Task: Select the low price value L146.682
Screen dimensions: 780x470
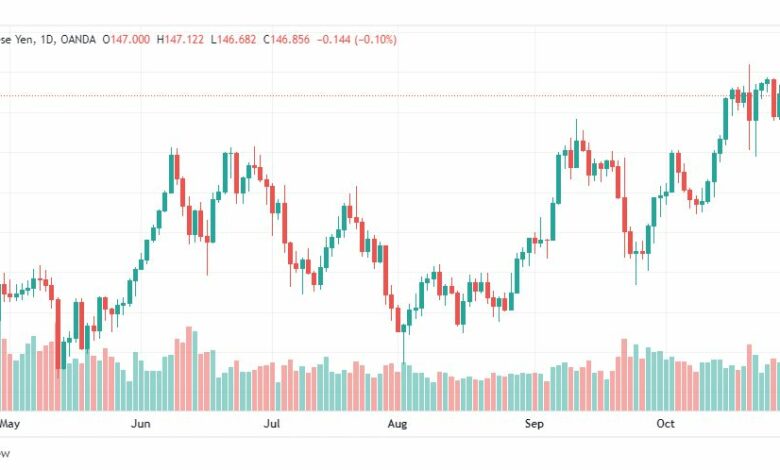Action: [233, 39]
